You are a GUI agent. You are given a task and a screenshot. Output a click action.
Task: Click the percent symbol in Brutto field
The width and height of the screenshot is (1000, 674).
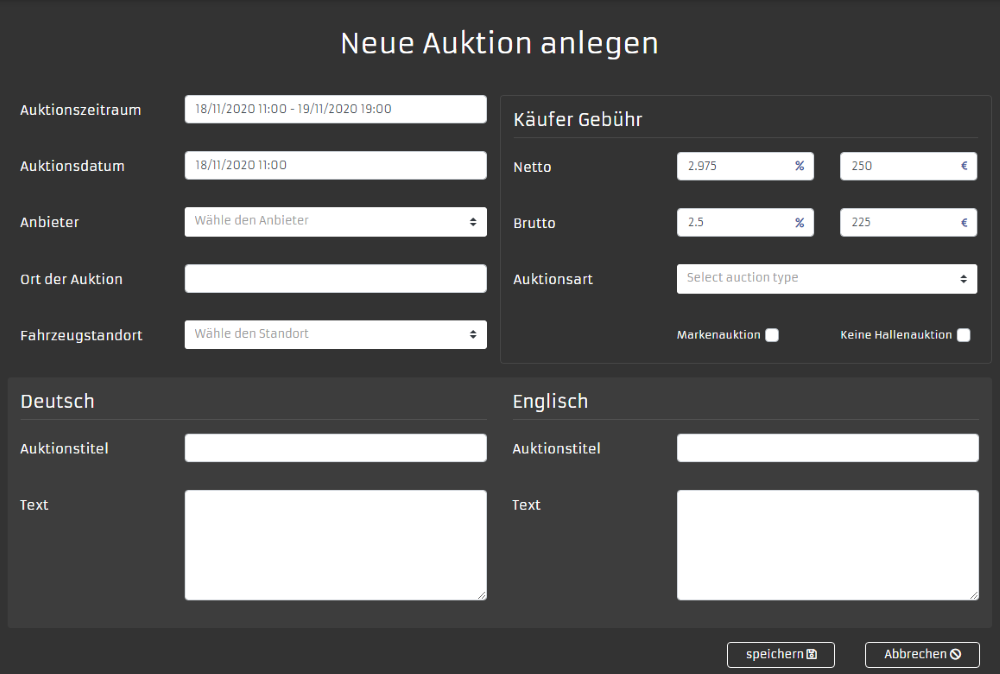[x=799, y=223]
